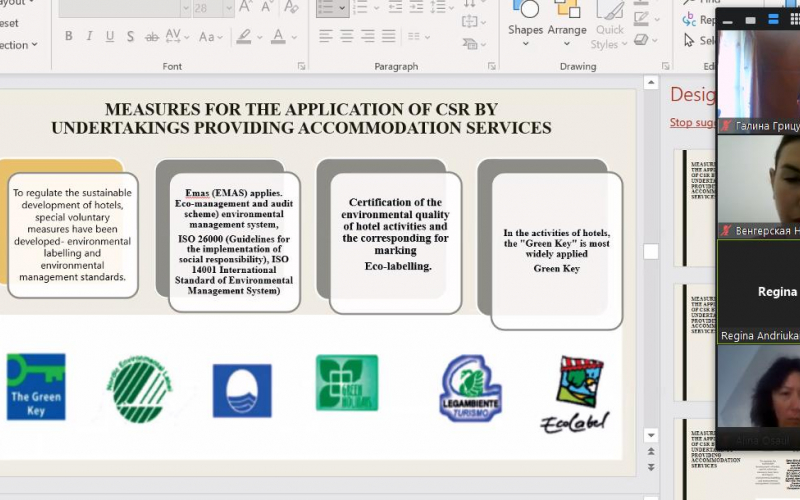Apply font color (A icon)
Screen dimensions: 800x500
pyautogui.click(x=278, y=36)
